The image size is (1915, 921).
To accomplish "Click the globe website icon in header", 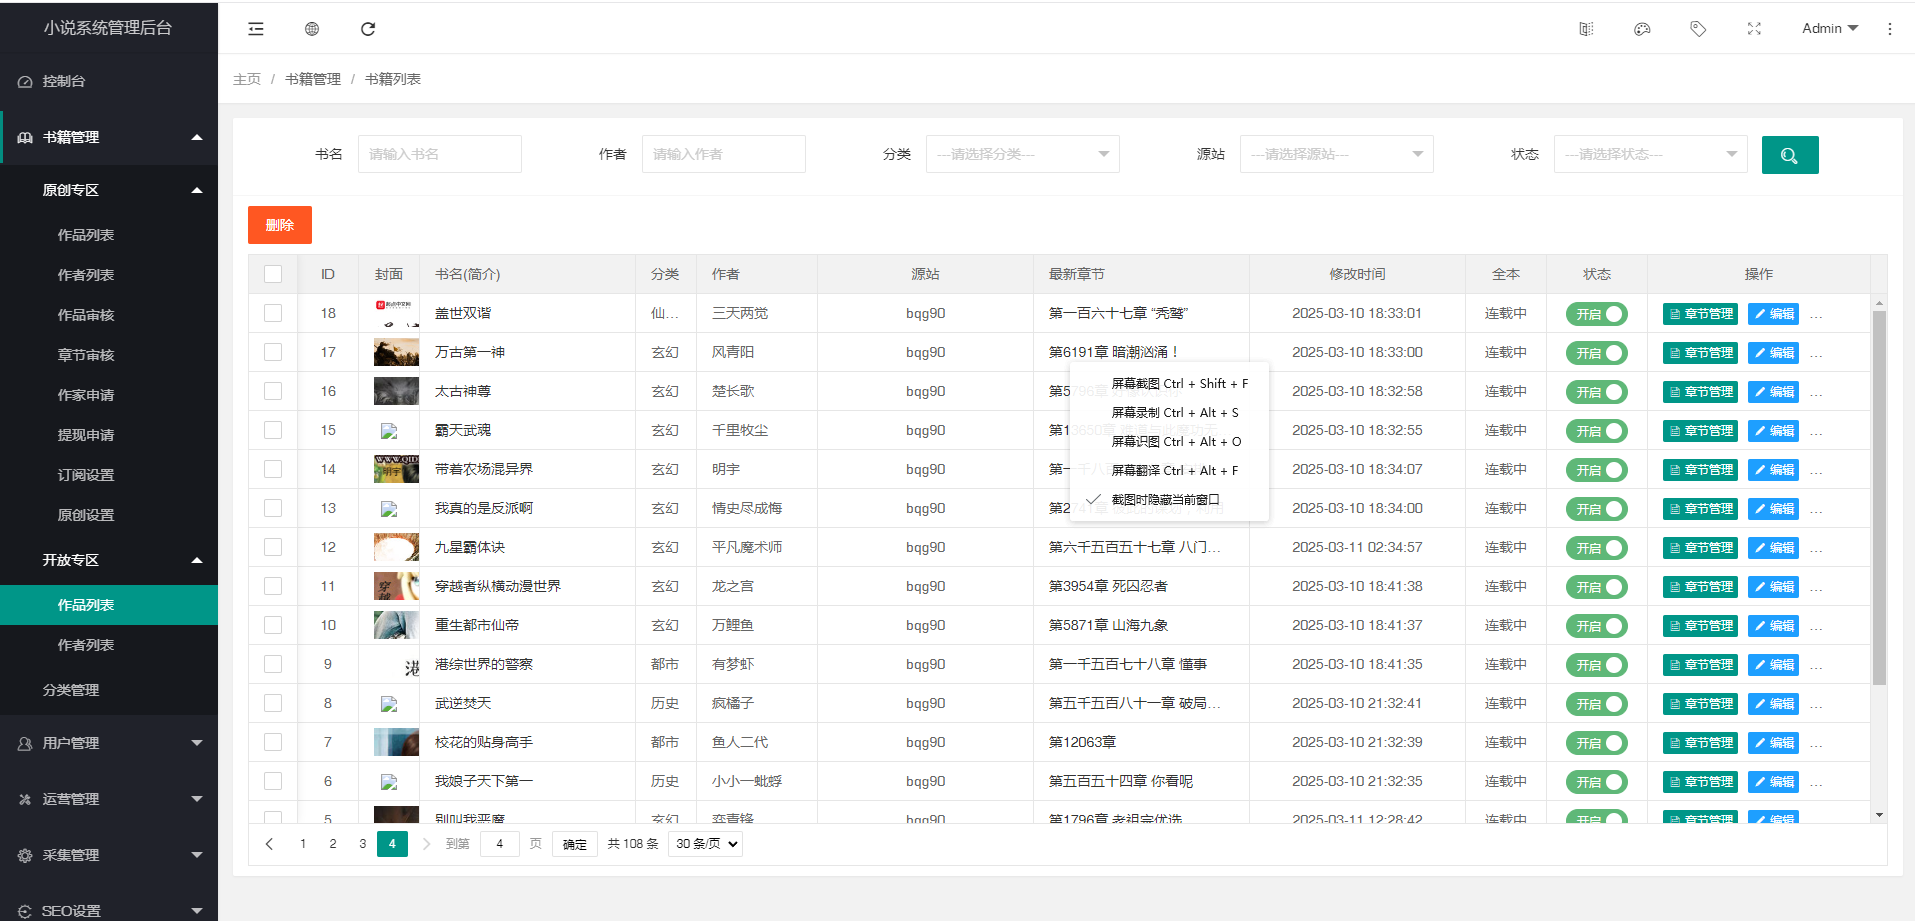I will tap(312, 29).
